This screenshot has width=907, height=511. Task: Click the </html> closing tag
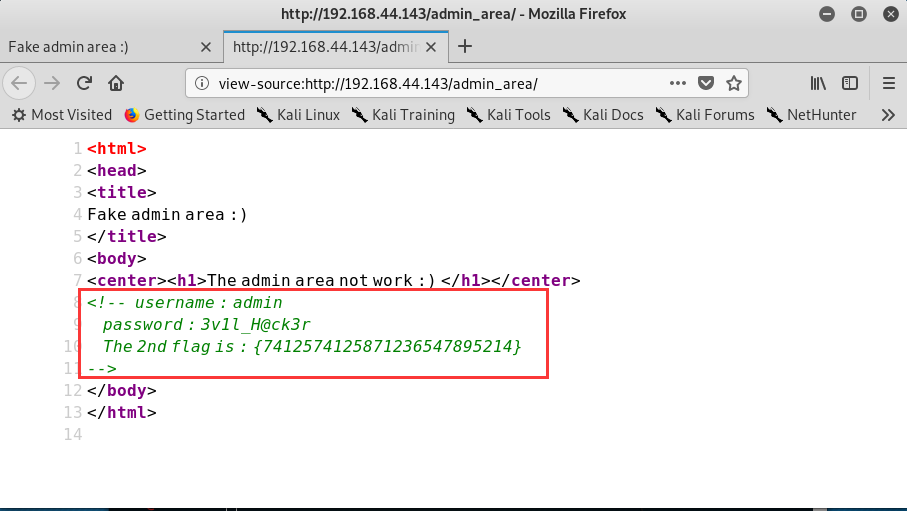[121, 413]
